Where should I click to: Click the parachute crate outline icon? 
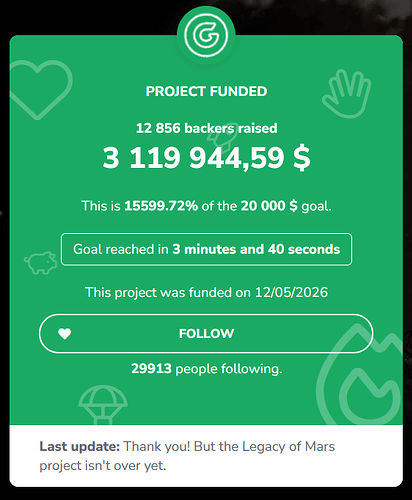pyautogui.click(x=103, y=405)
